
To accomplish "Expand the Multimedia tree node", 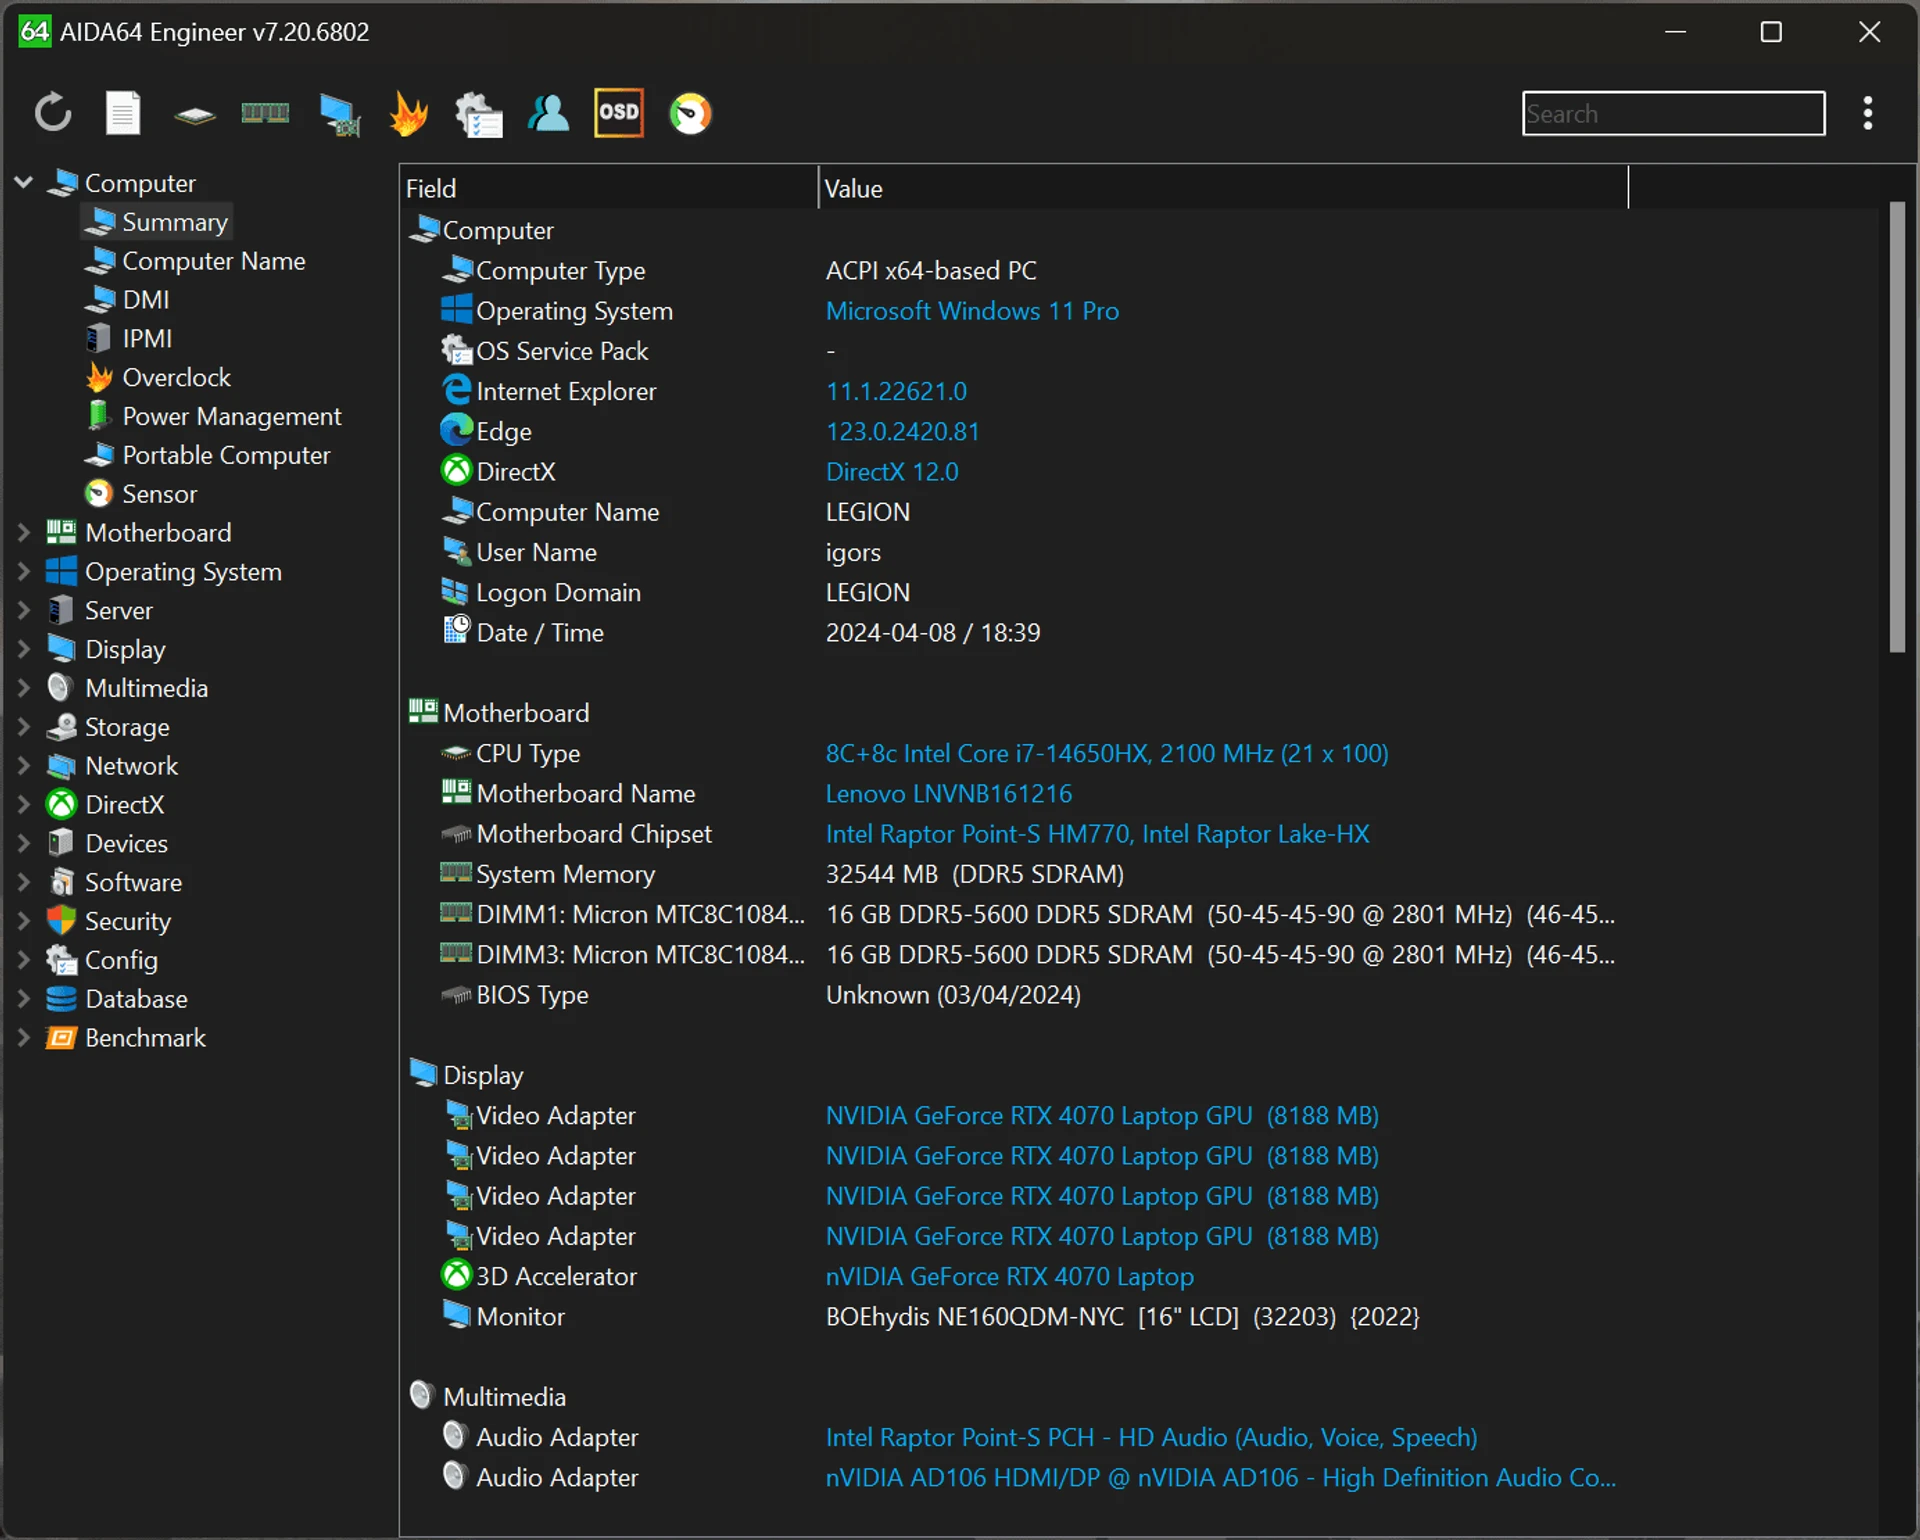I will click(x=24, y=689).
